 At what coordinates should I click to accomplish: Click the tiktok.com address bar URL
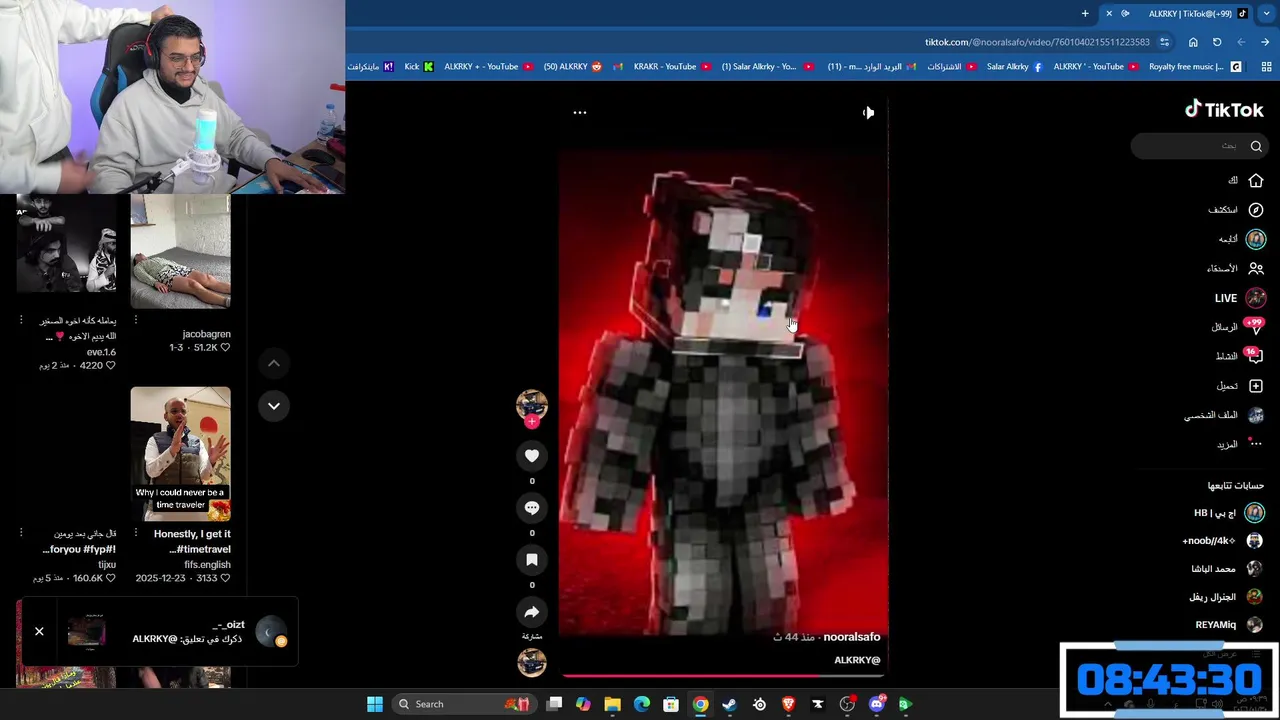[x=1037, y=42]
